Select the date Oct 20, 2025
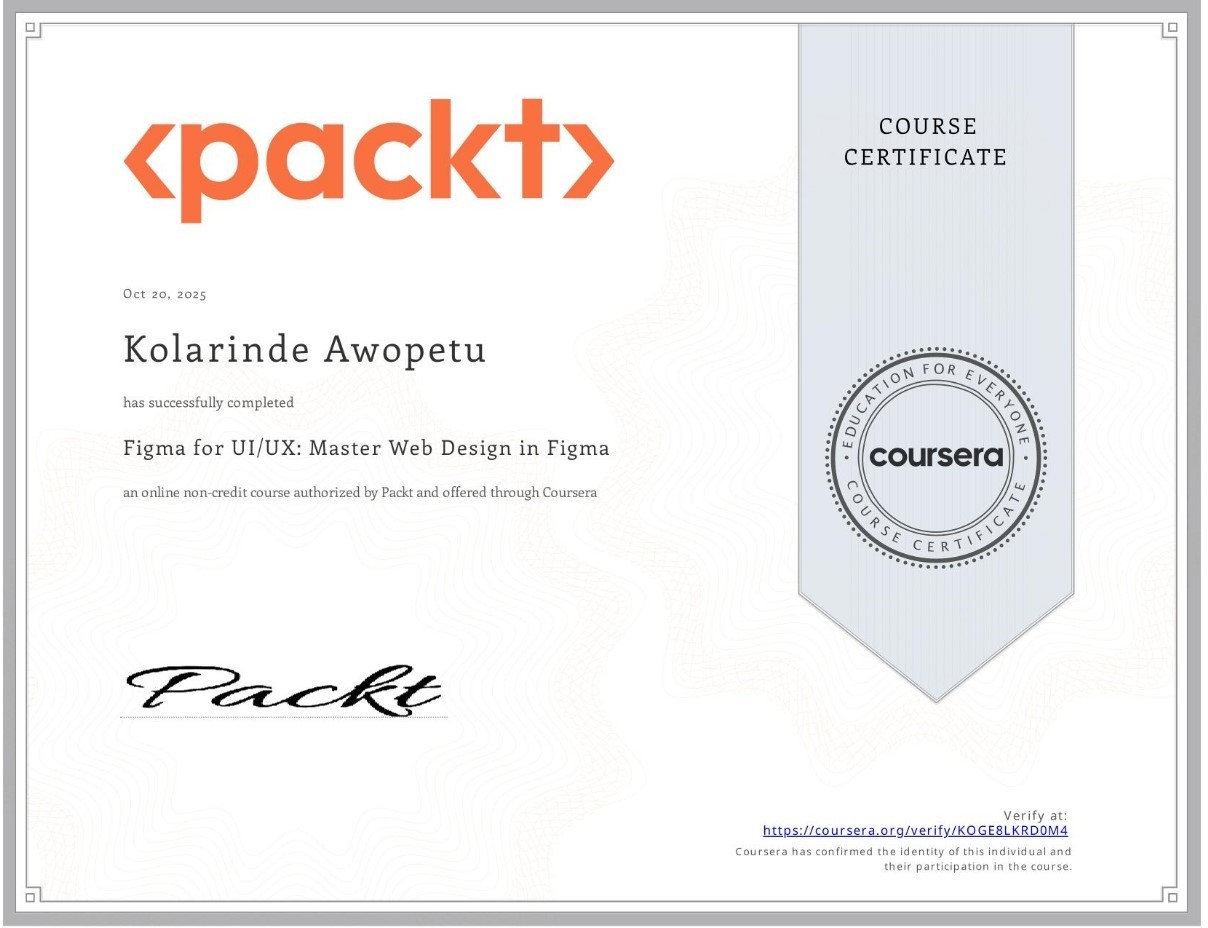1208x928 pixels. (165, 294)
